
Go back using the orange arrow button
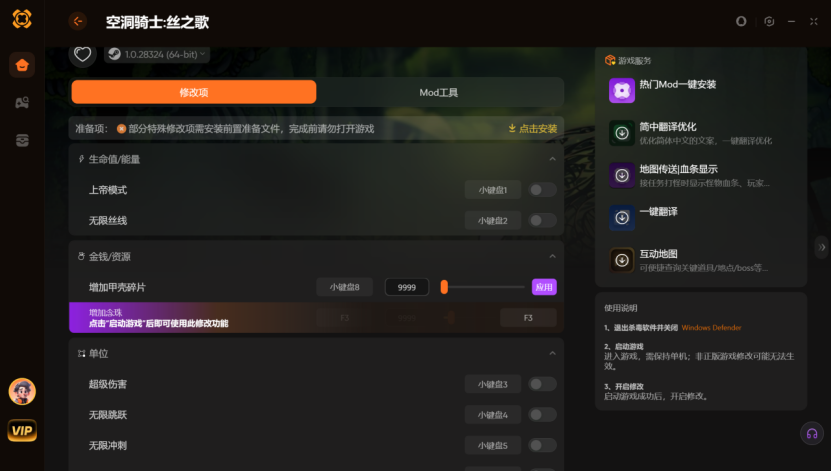[x=78, y=21]
